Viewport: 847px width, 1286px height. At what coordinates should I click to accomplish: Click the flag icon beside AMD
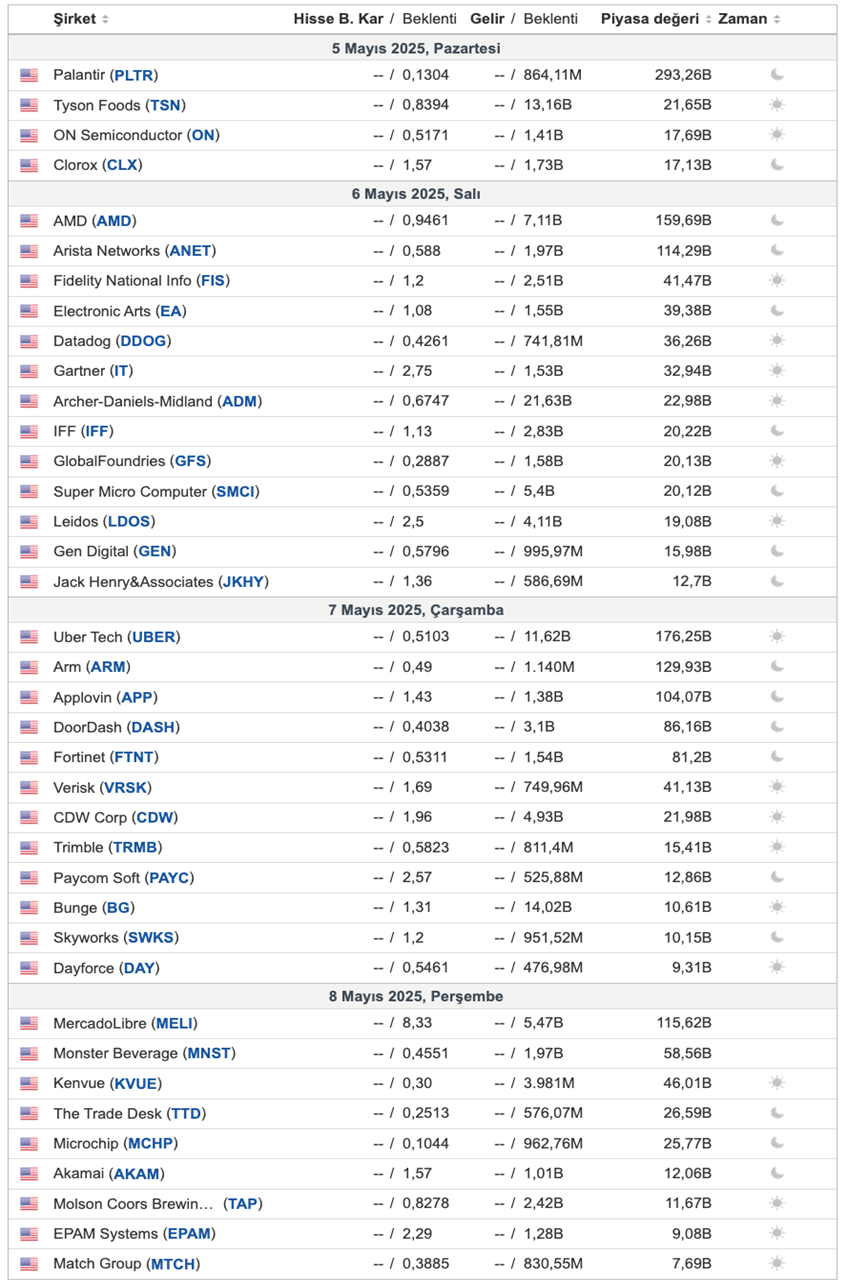point(29,221)
